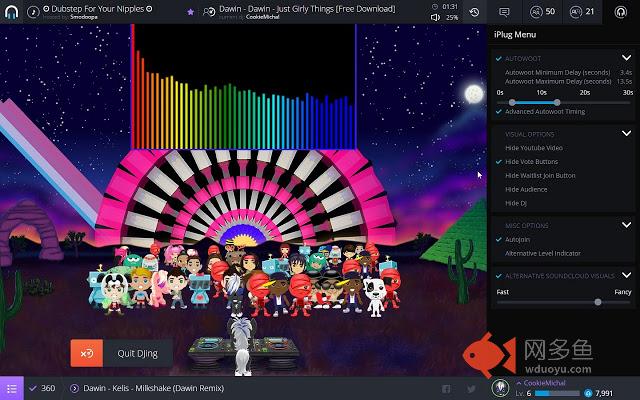Click the plug.dj headphones logo
The width and height of the screenshot is (640, 400).
coord(11,12)
